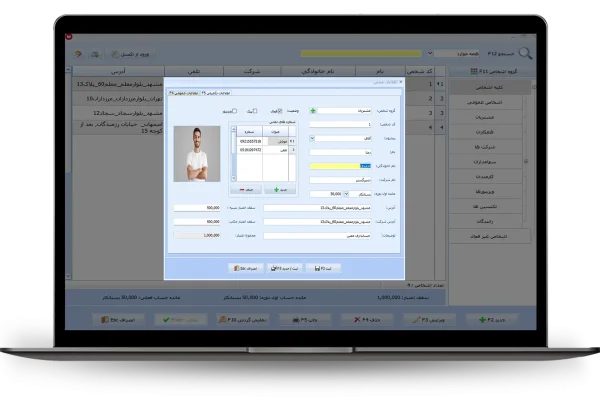Click the door icon on dialog انصراف Esc
Image resolution: width=600 pixels, height=400 pixels.
click(236, 268)
